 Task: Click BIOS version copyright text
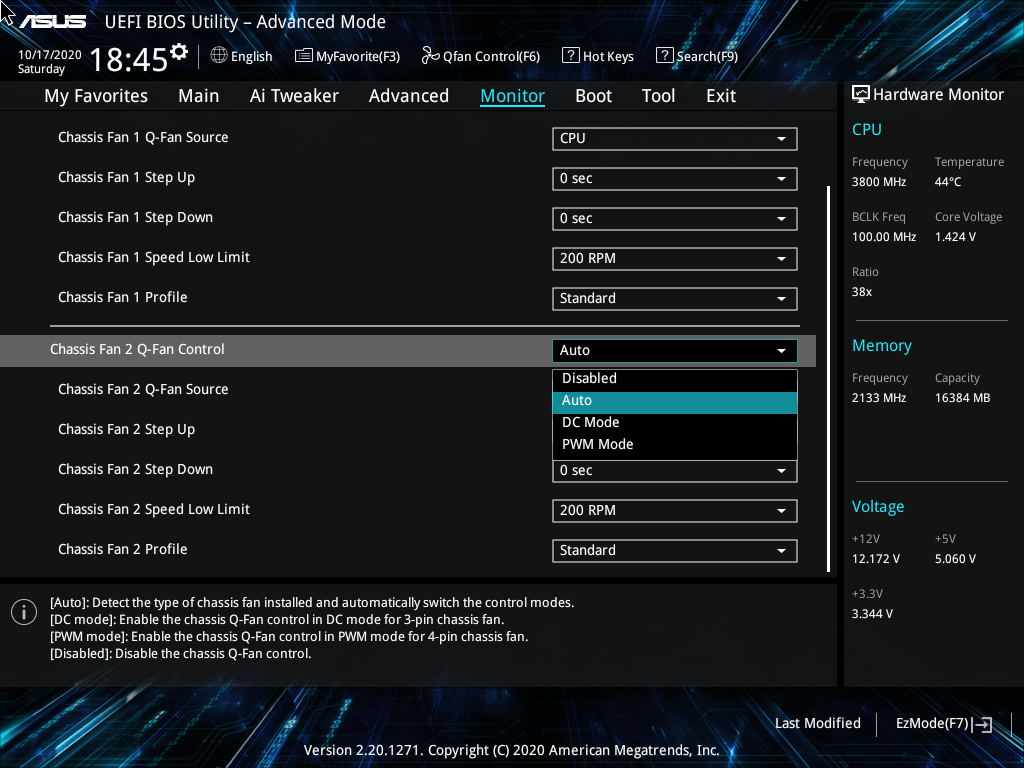point(511,750)
